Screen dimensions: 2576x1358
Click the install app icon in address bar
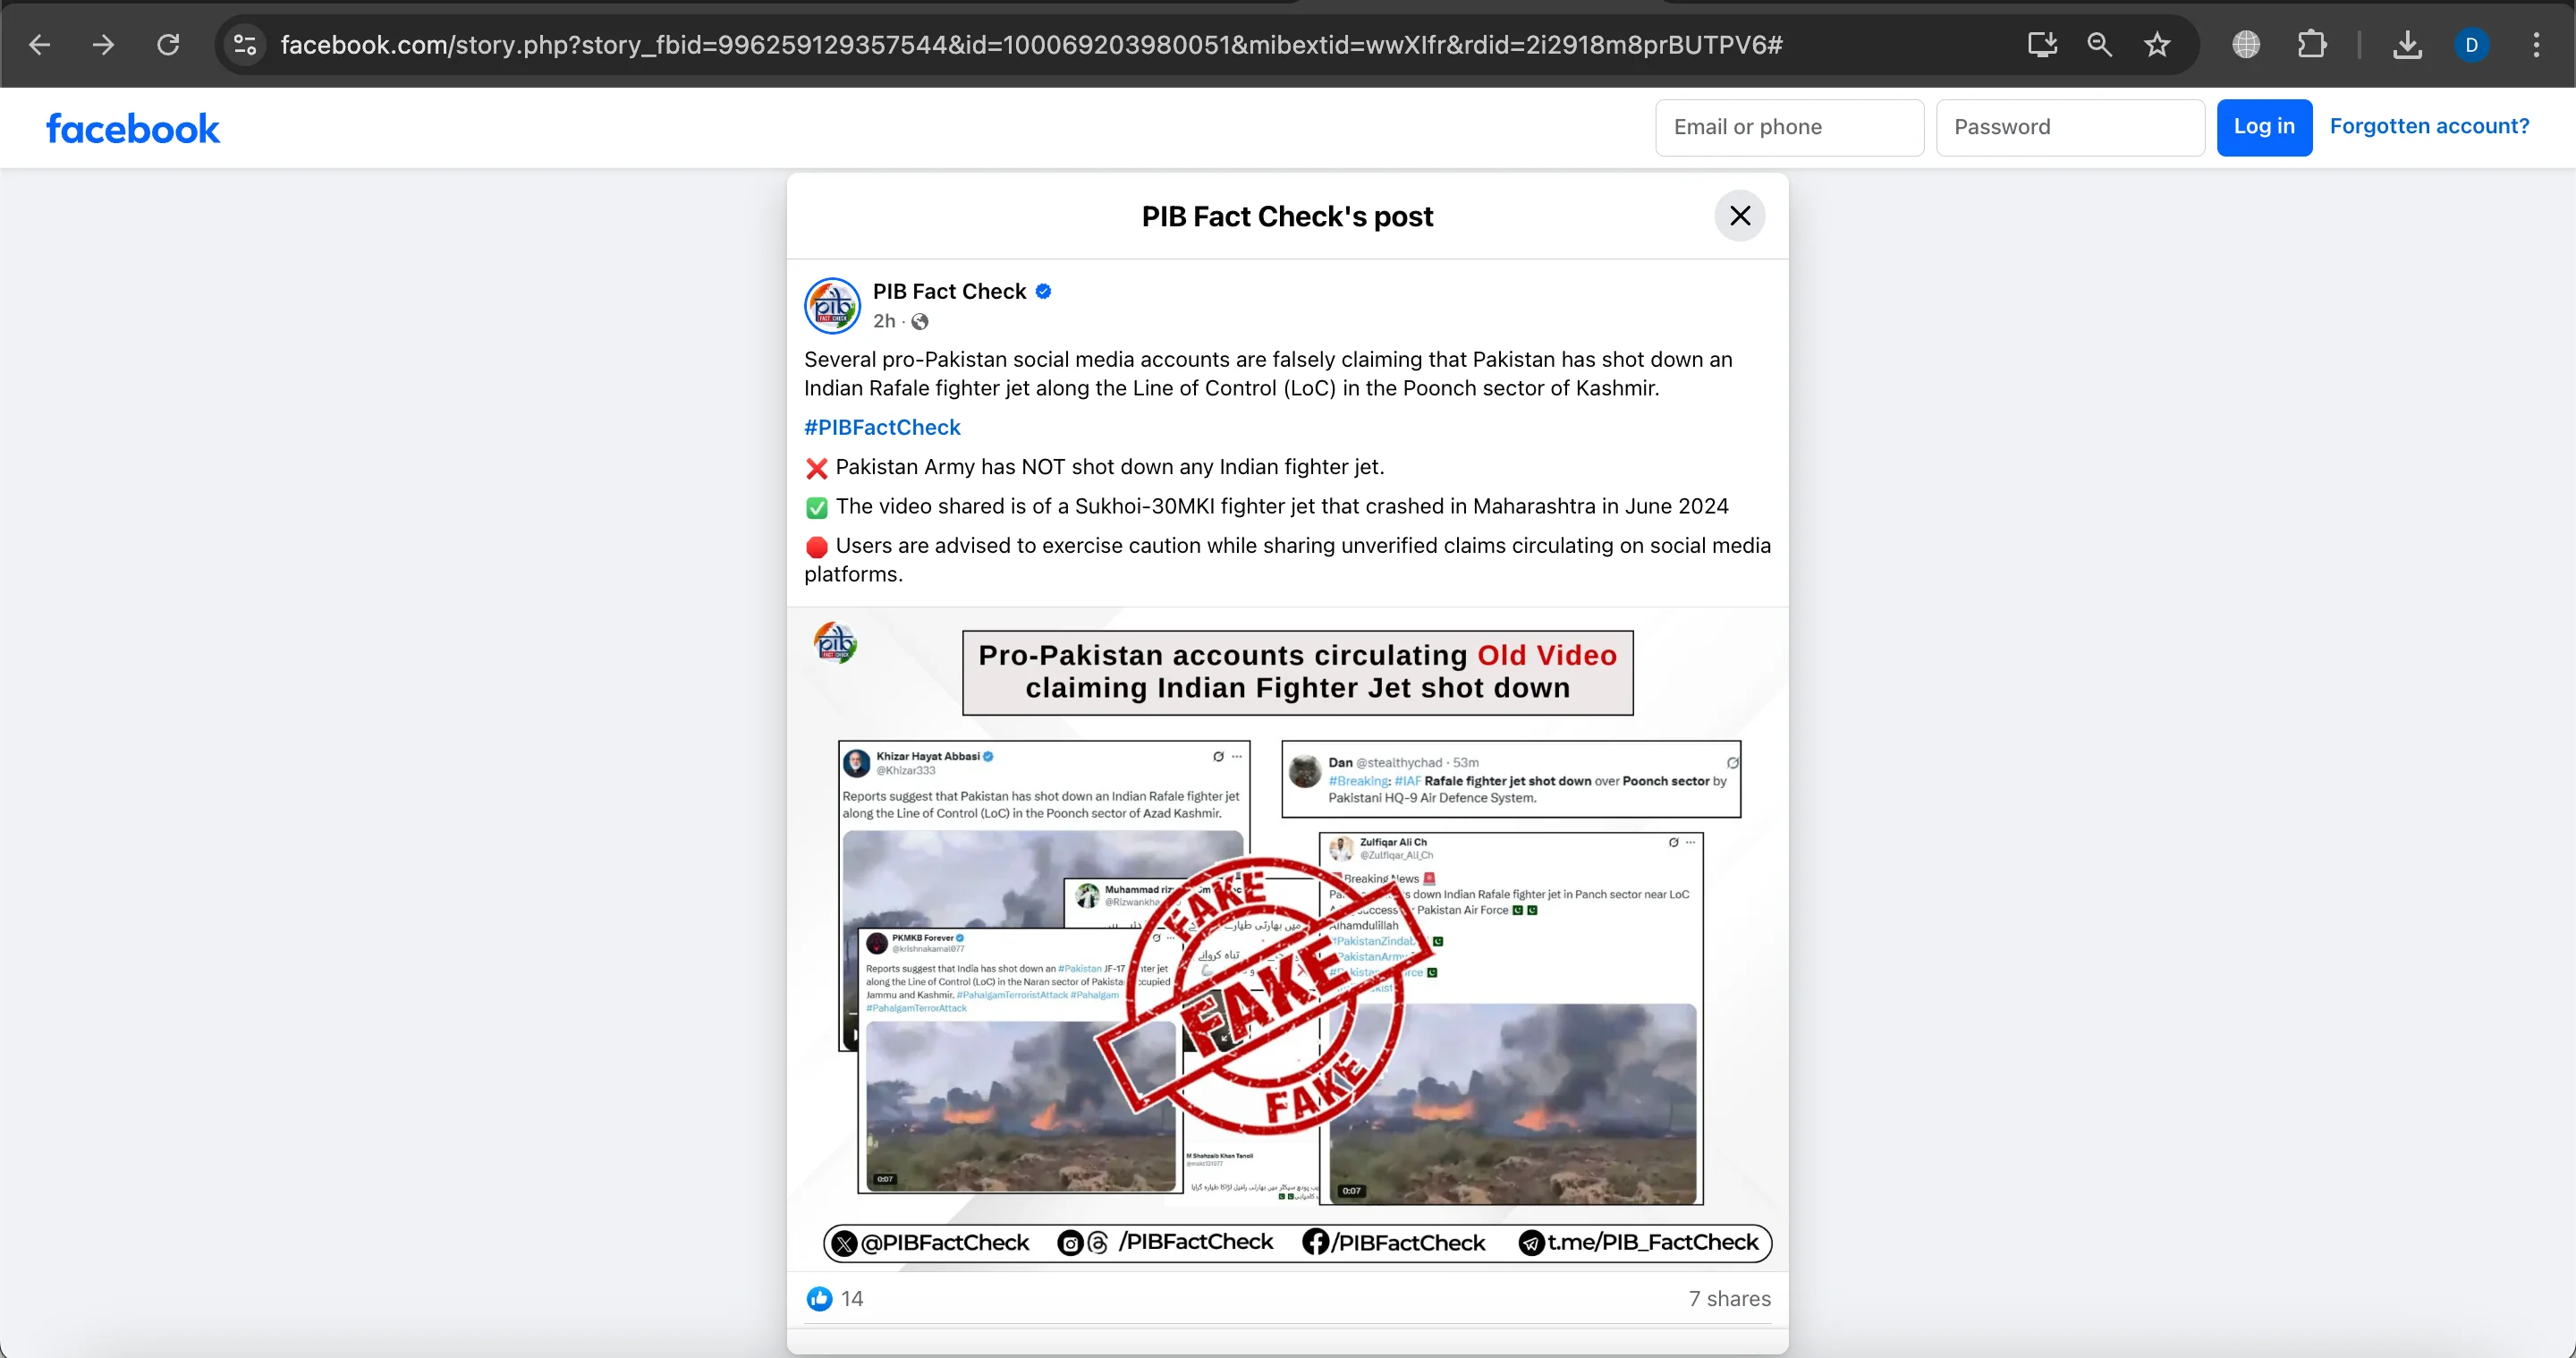pyautogui.click(x=2042, y=45)
